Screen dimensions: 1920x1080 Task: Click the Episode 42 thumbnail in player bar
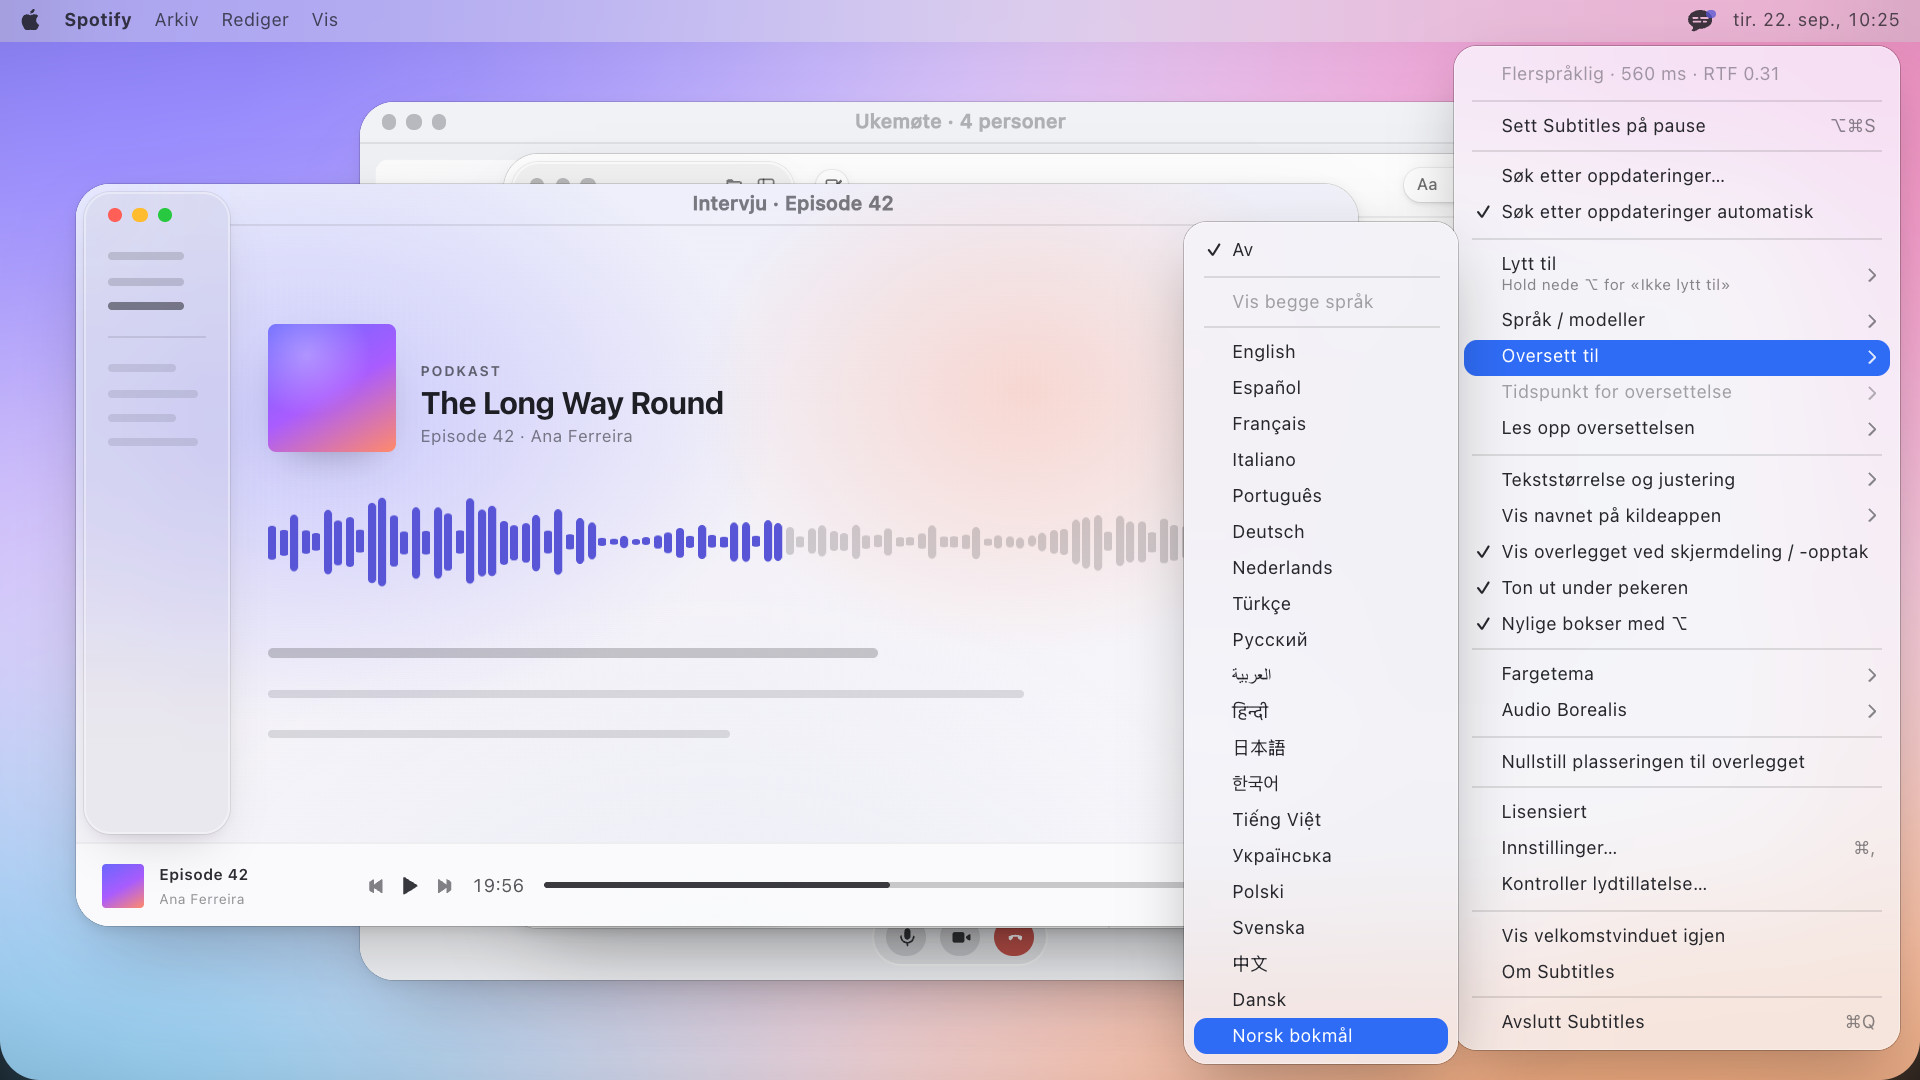point(123,886)
